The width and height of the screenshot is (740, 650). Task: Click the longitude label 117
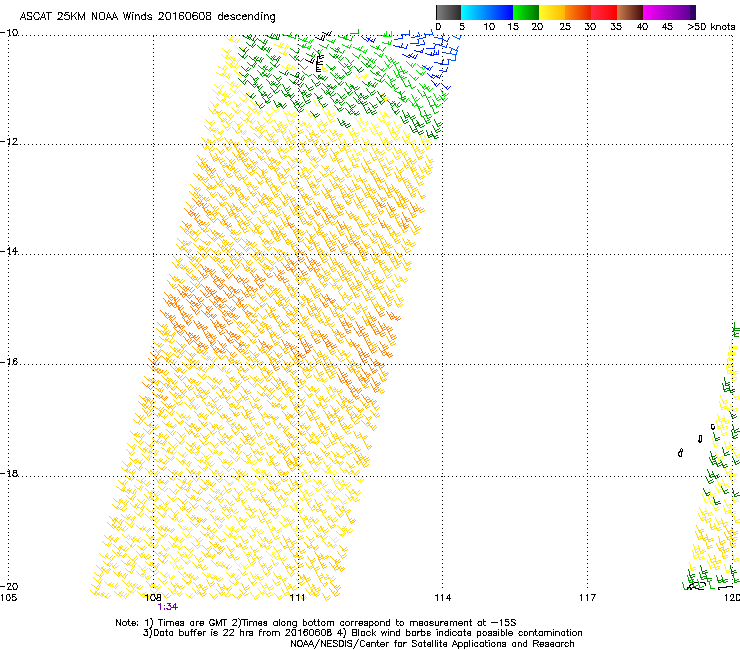588,598
